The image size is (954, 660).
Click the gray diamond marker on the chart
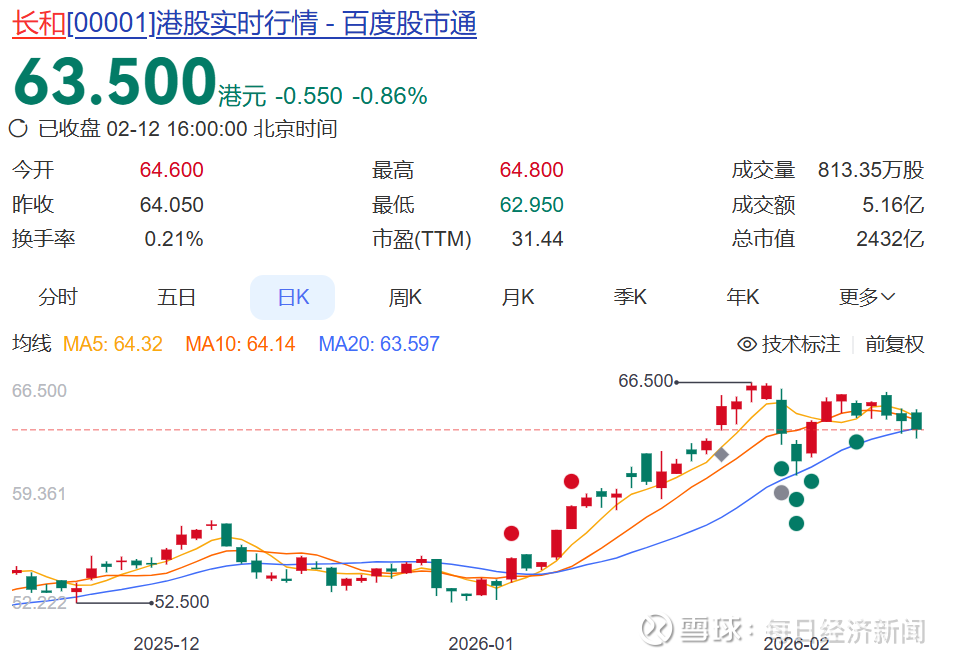pos(721,454)
